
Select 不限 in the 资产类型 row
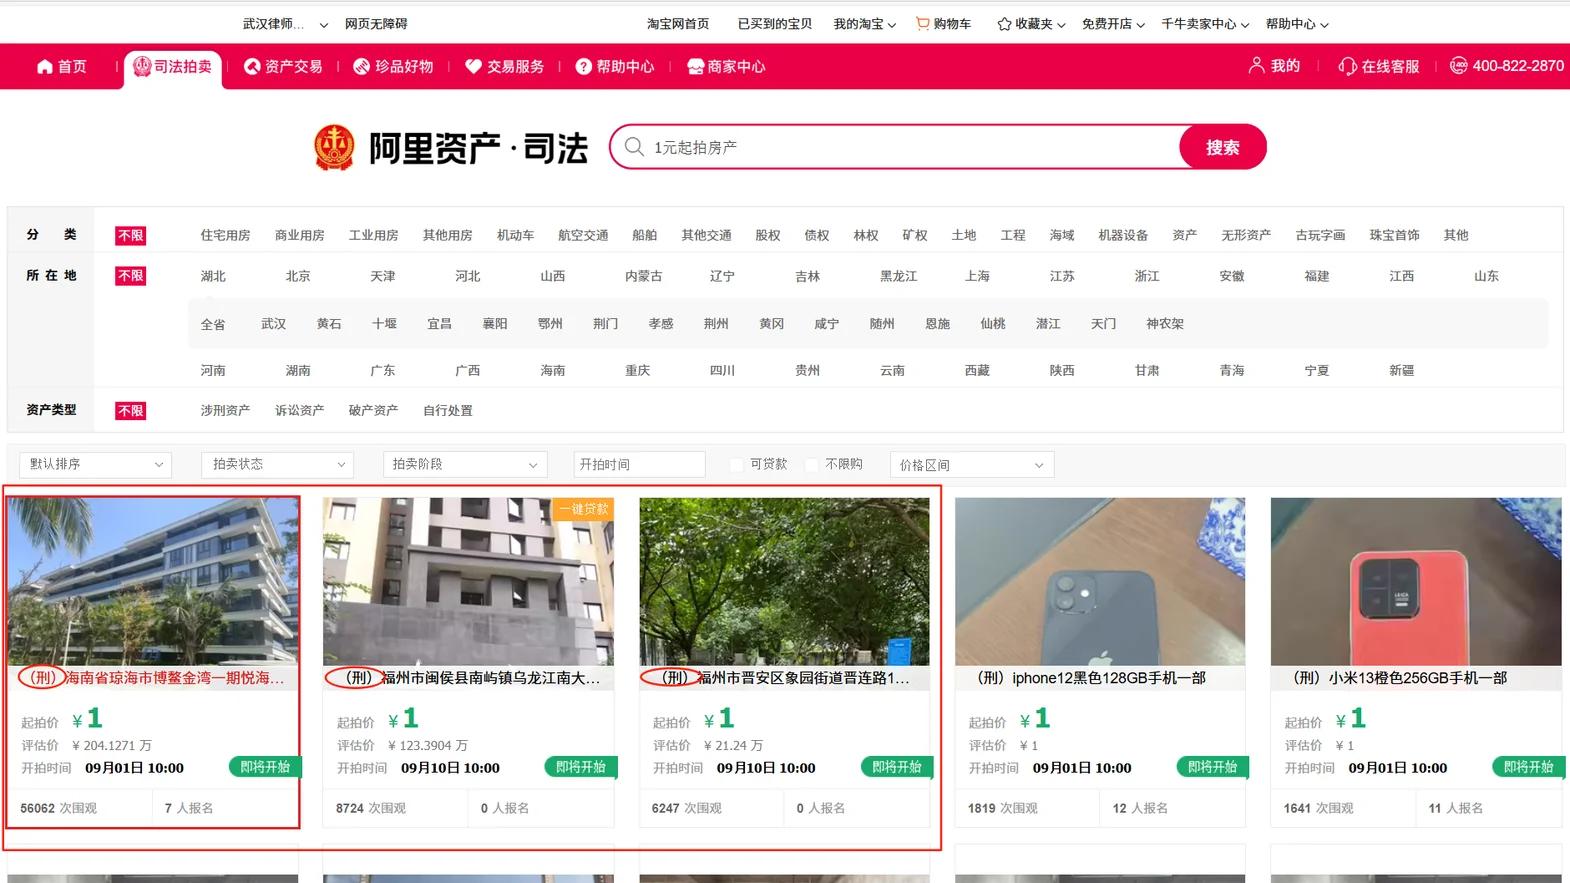click(x=131, y=411)
